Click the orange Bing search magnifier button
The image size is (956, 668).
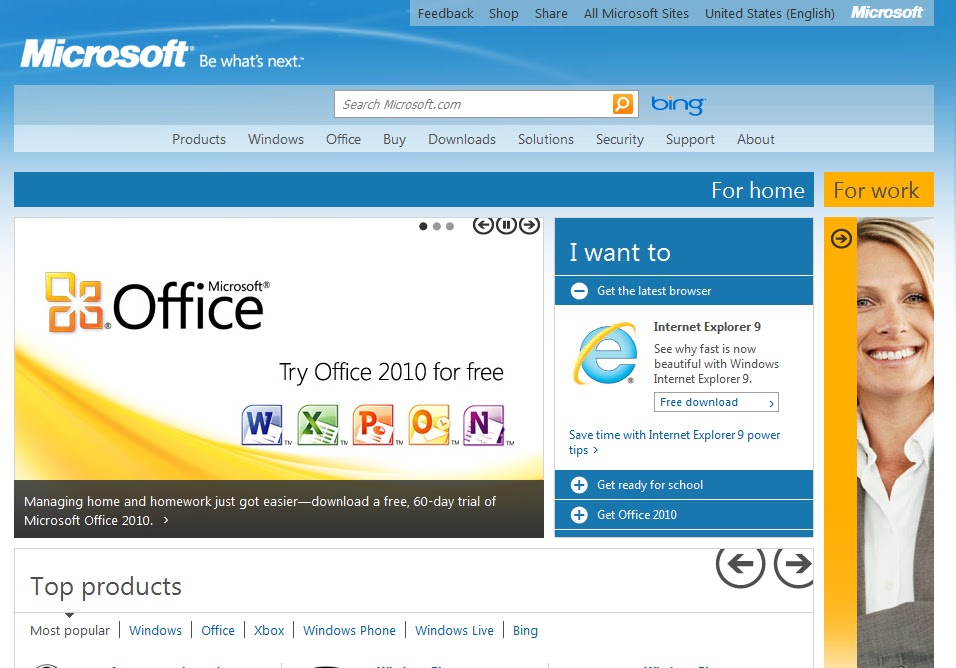point(622,104)
